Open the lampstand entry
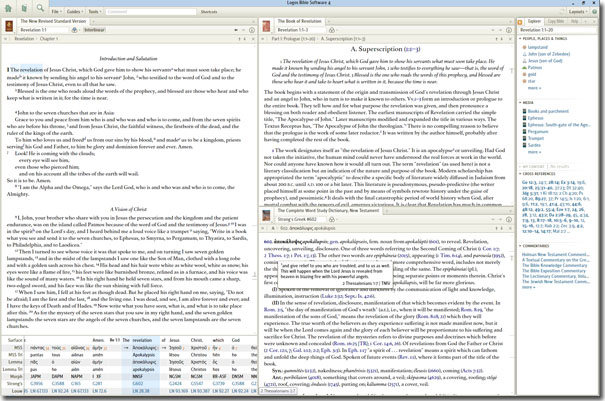 coord(537,47)
